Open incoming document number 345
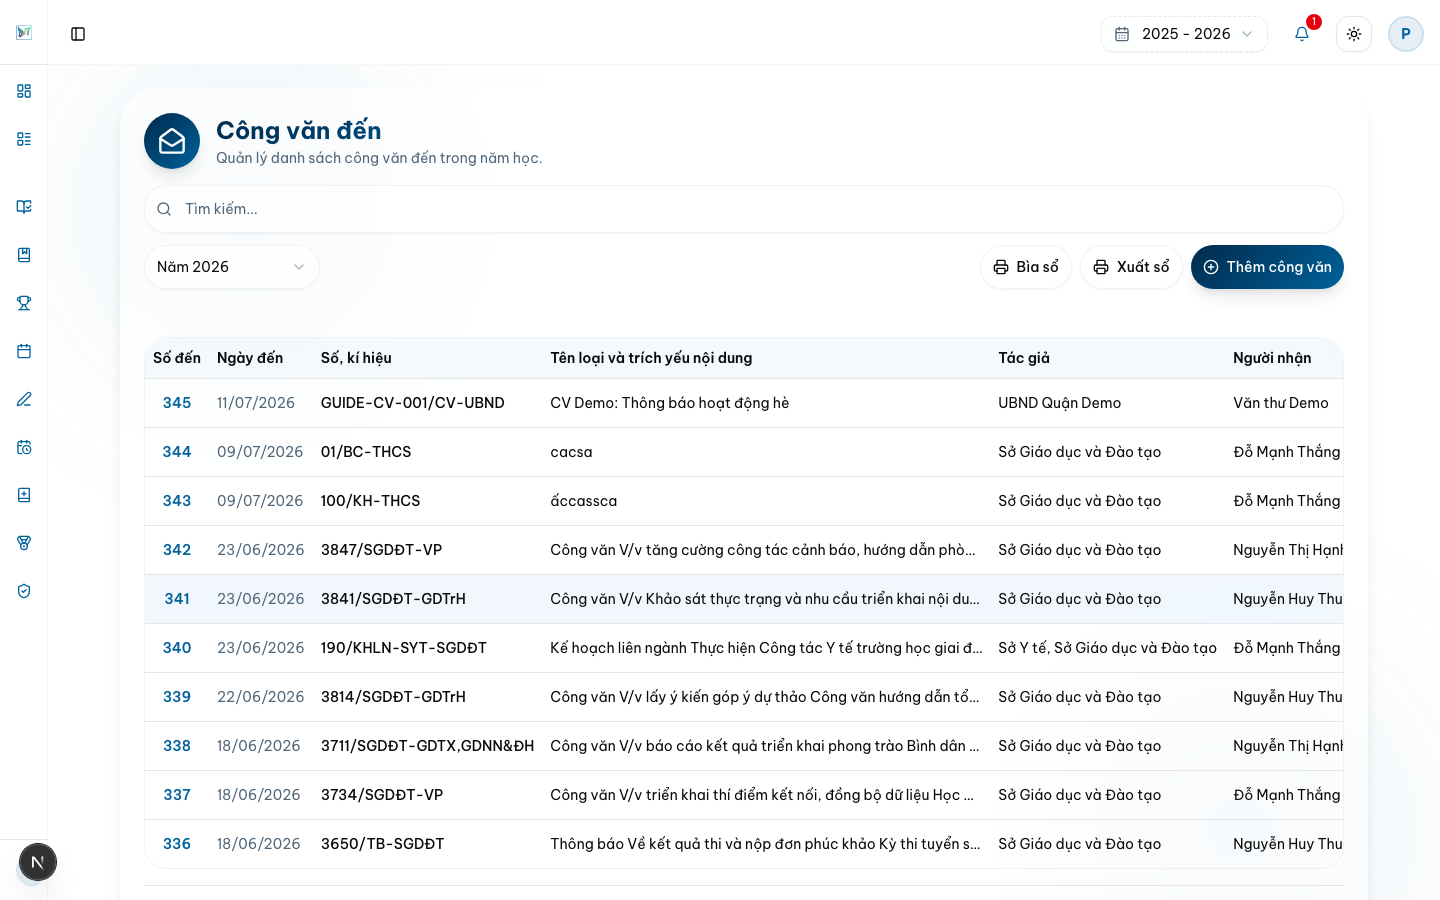Image resolution: width=1440 pixels, height=900 pixels. pos(177,403)
